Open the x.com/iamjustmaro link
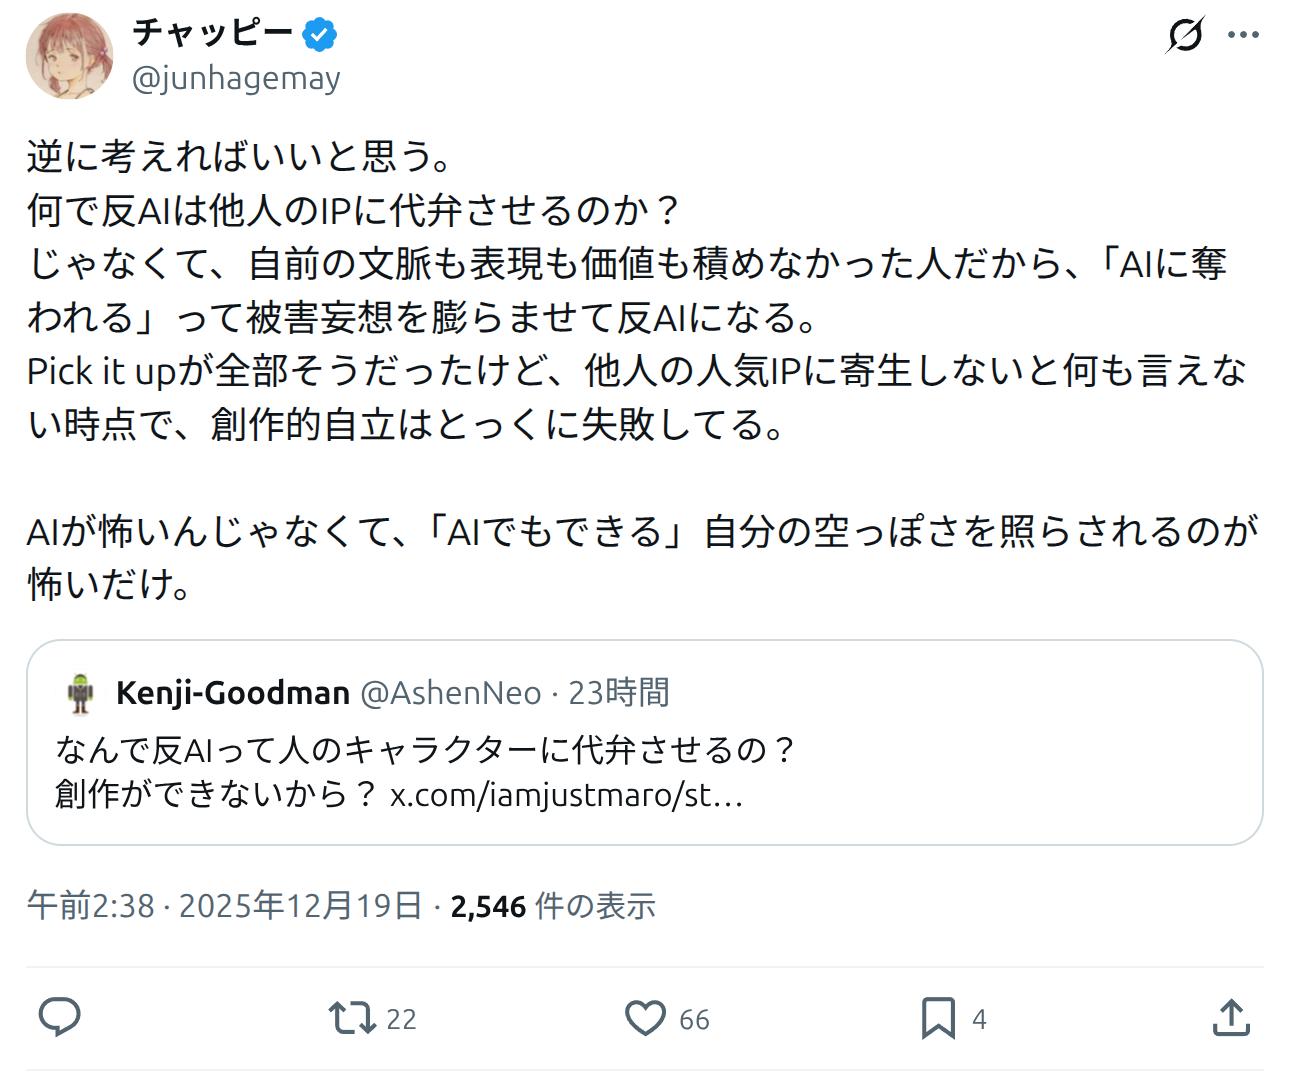Viewport: 1291px width, 1086px height. point(565,795)
